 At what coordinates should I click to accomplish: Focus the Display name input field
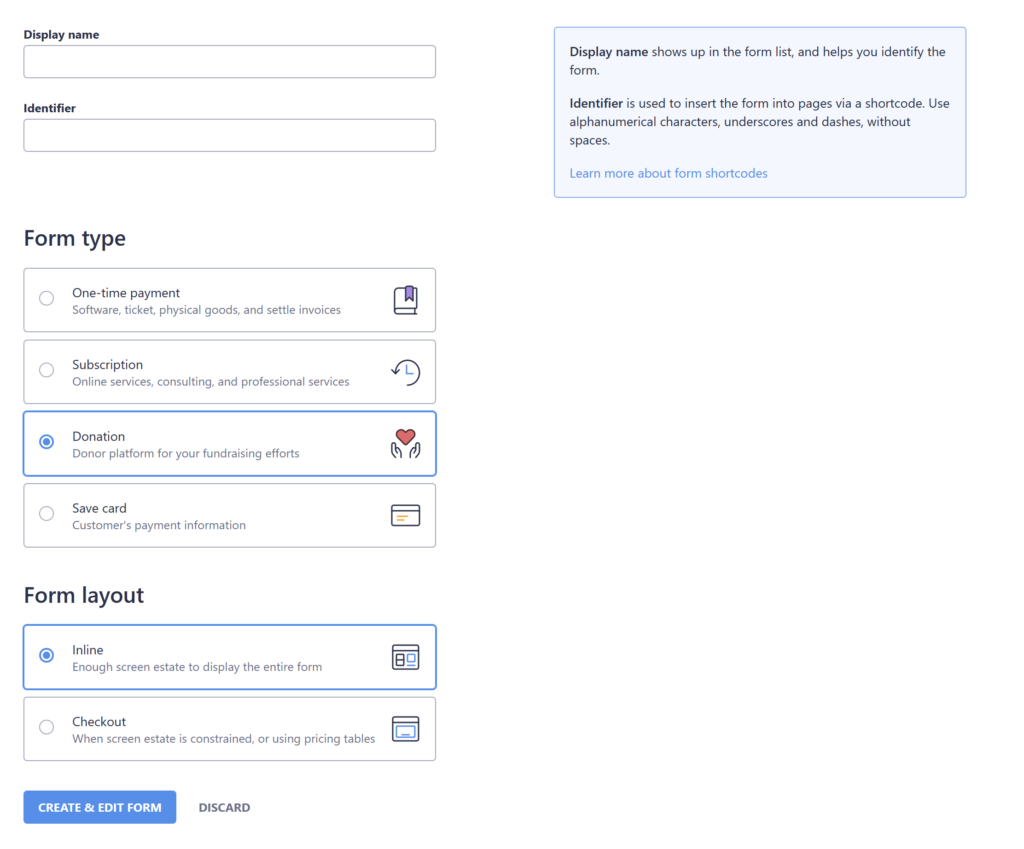[229, 61]
